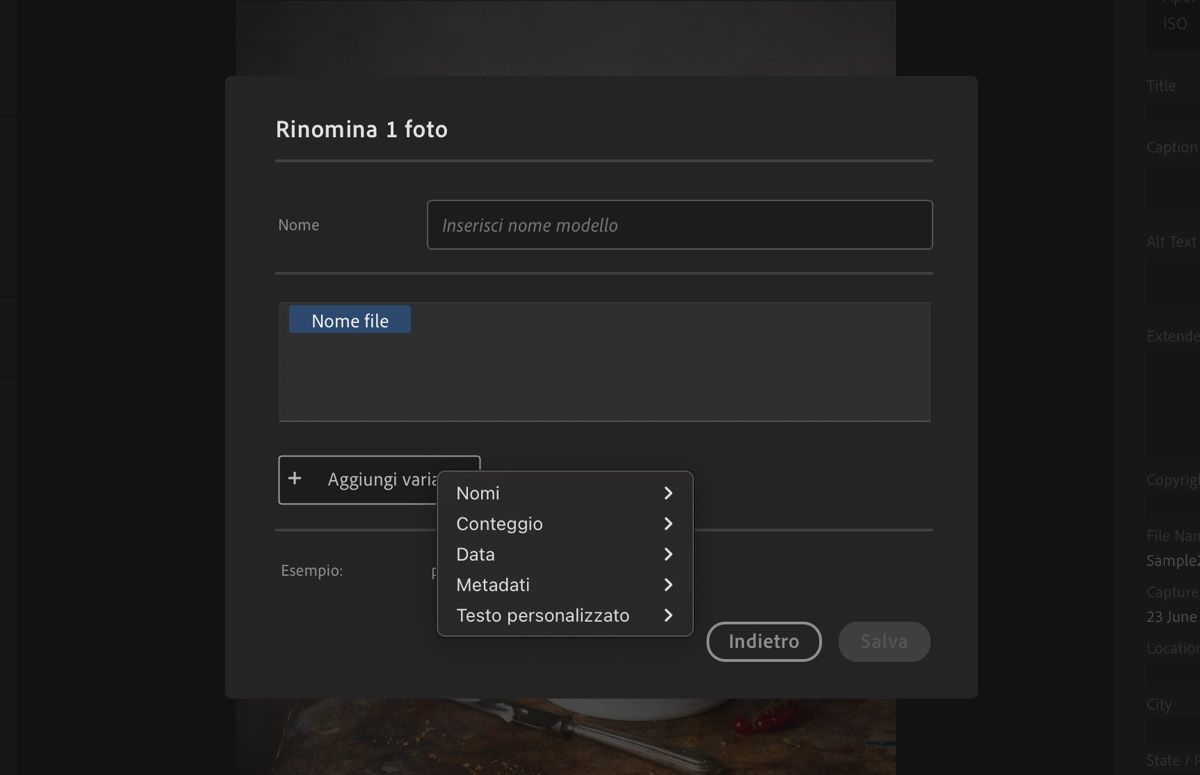The width and height of the screenshot is (1200, 775).
Task: Click the plus icon in Aggiungi variabile
Action: 295,479
